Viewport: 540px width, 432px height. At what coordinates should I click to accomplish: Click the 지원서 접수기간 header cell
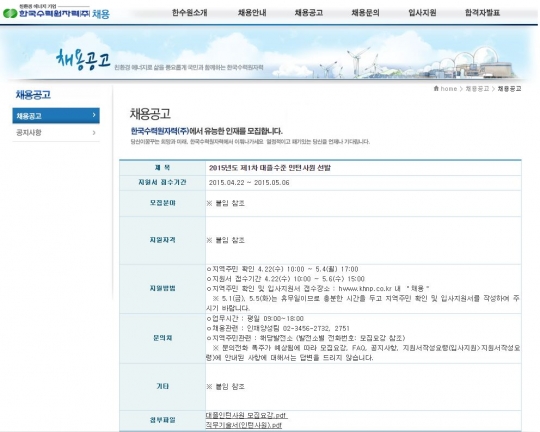point(163,183)
